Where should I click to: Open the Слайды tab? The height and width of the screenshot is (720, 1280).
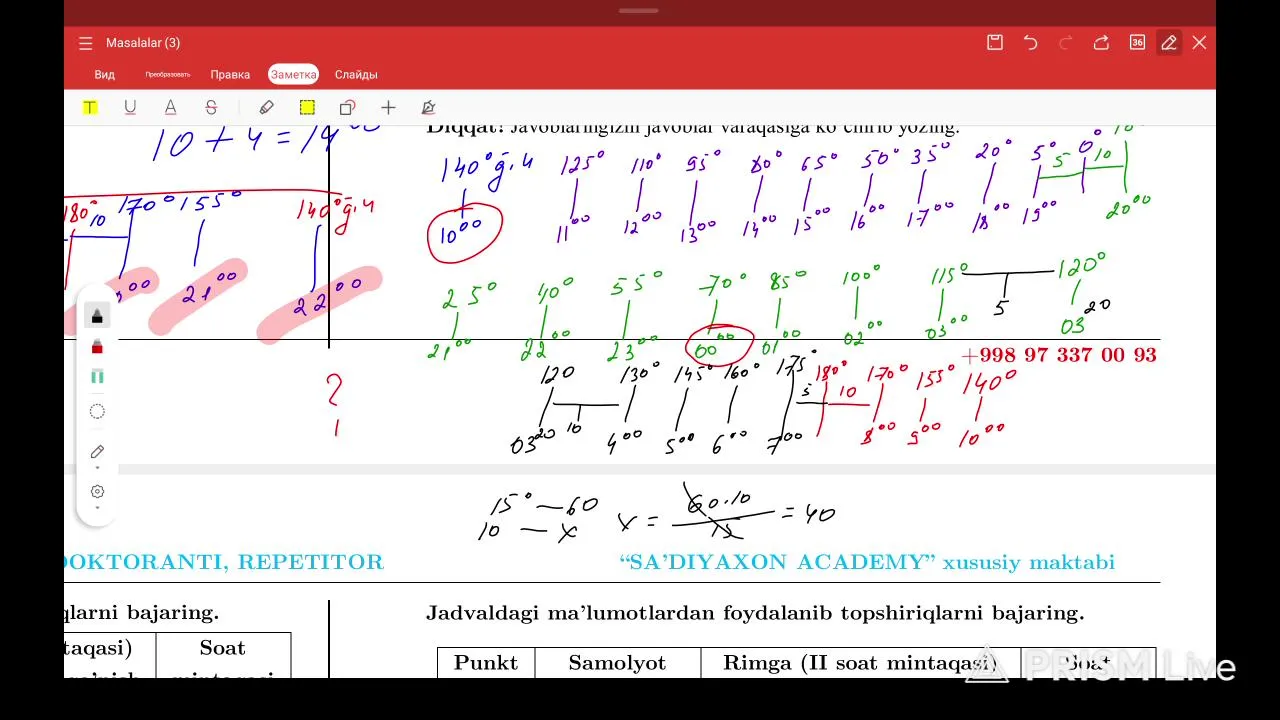point(356,74)
